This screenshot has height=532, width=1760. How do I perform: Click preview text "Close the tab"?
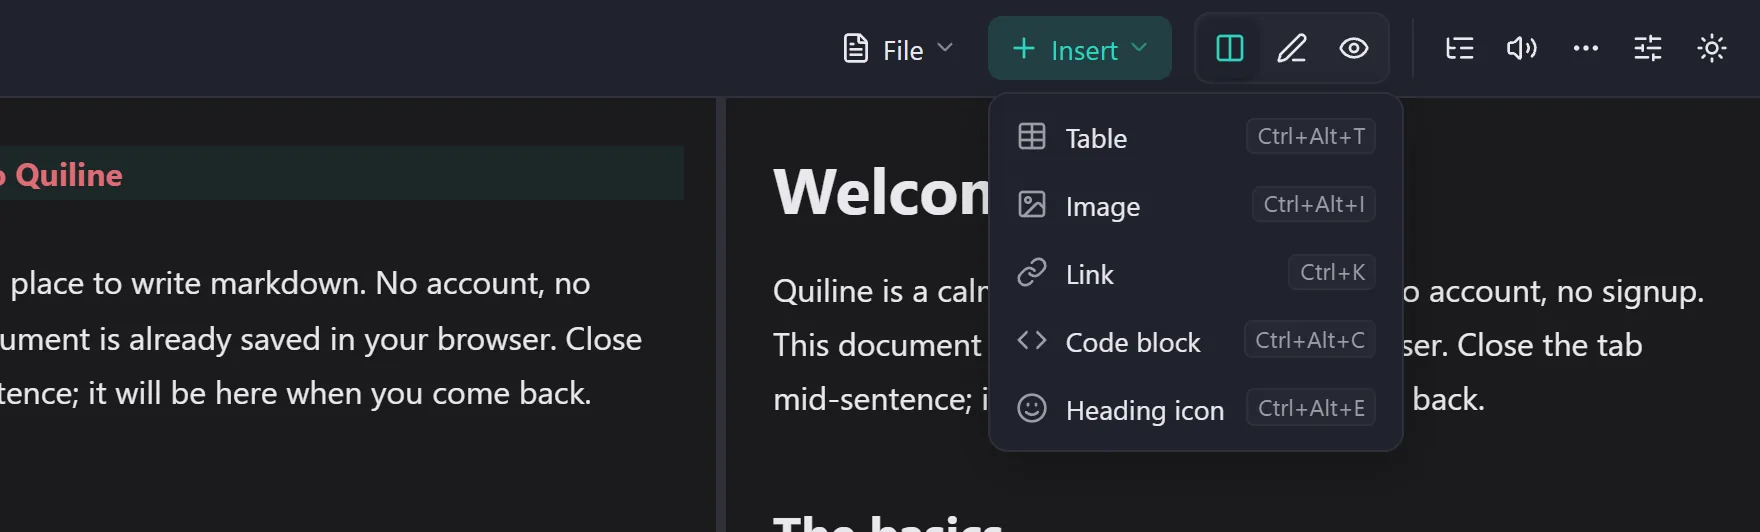click(x=1550, y=345)
